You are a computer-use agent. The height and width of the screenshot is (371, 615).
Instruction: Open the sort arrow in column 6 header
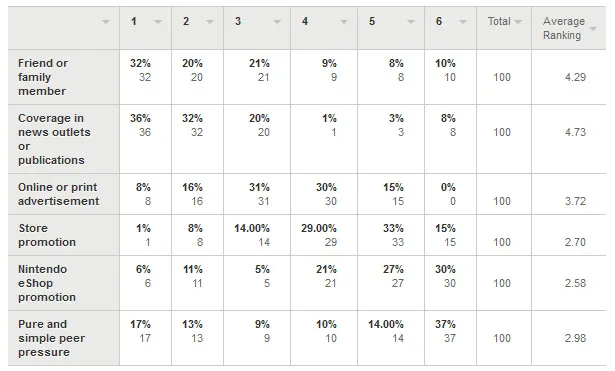[463, 22]
